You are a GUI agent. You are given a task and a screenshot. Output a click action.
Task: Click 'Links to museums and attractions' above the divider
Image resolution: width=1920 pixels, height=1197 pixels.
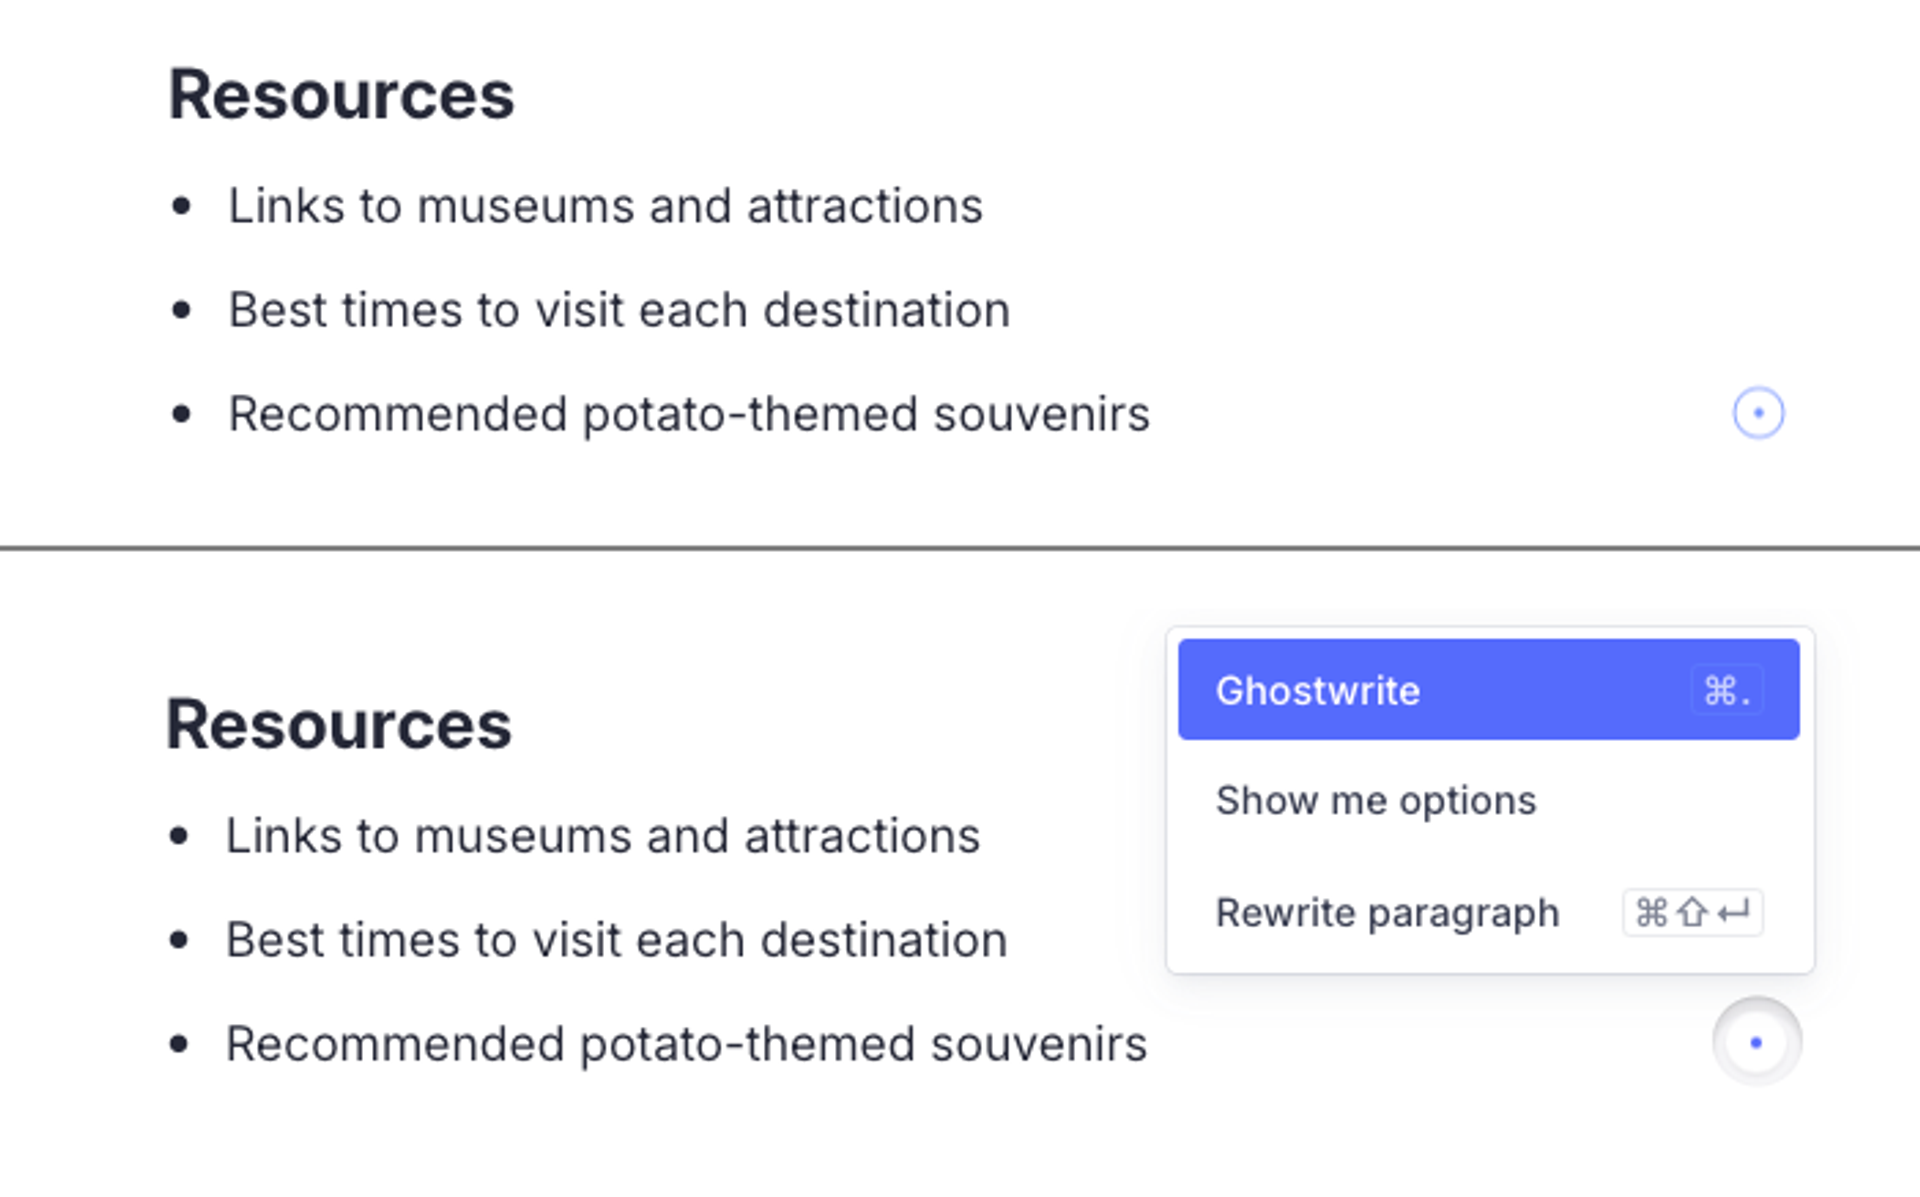pos(605,207)
